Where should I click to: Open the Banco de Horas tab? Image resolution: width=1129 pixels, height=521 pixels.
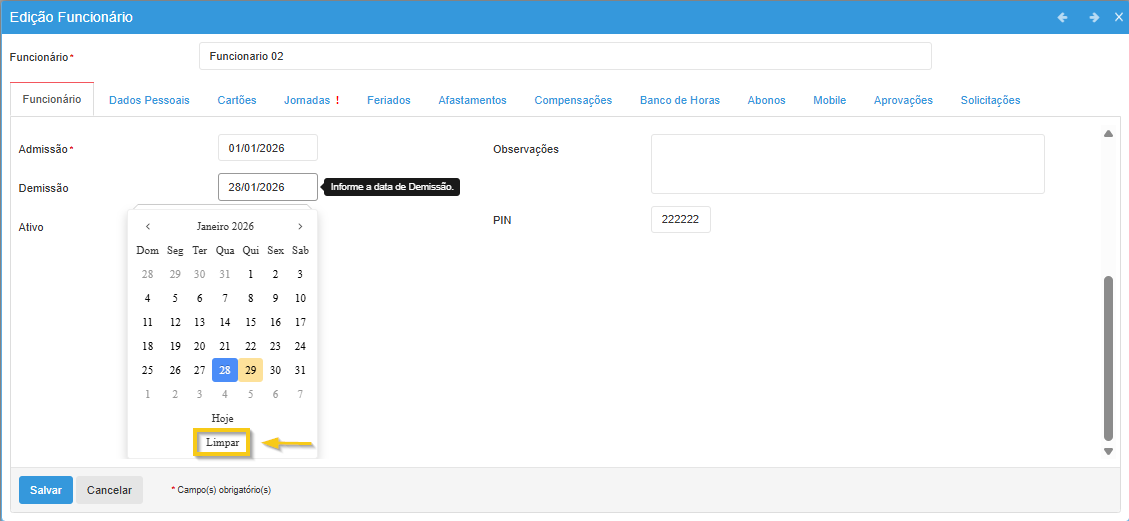point(679,100)
